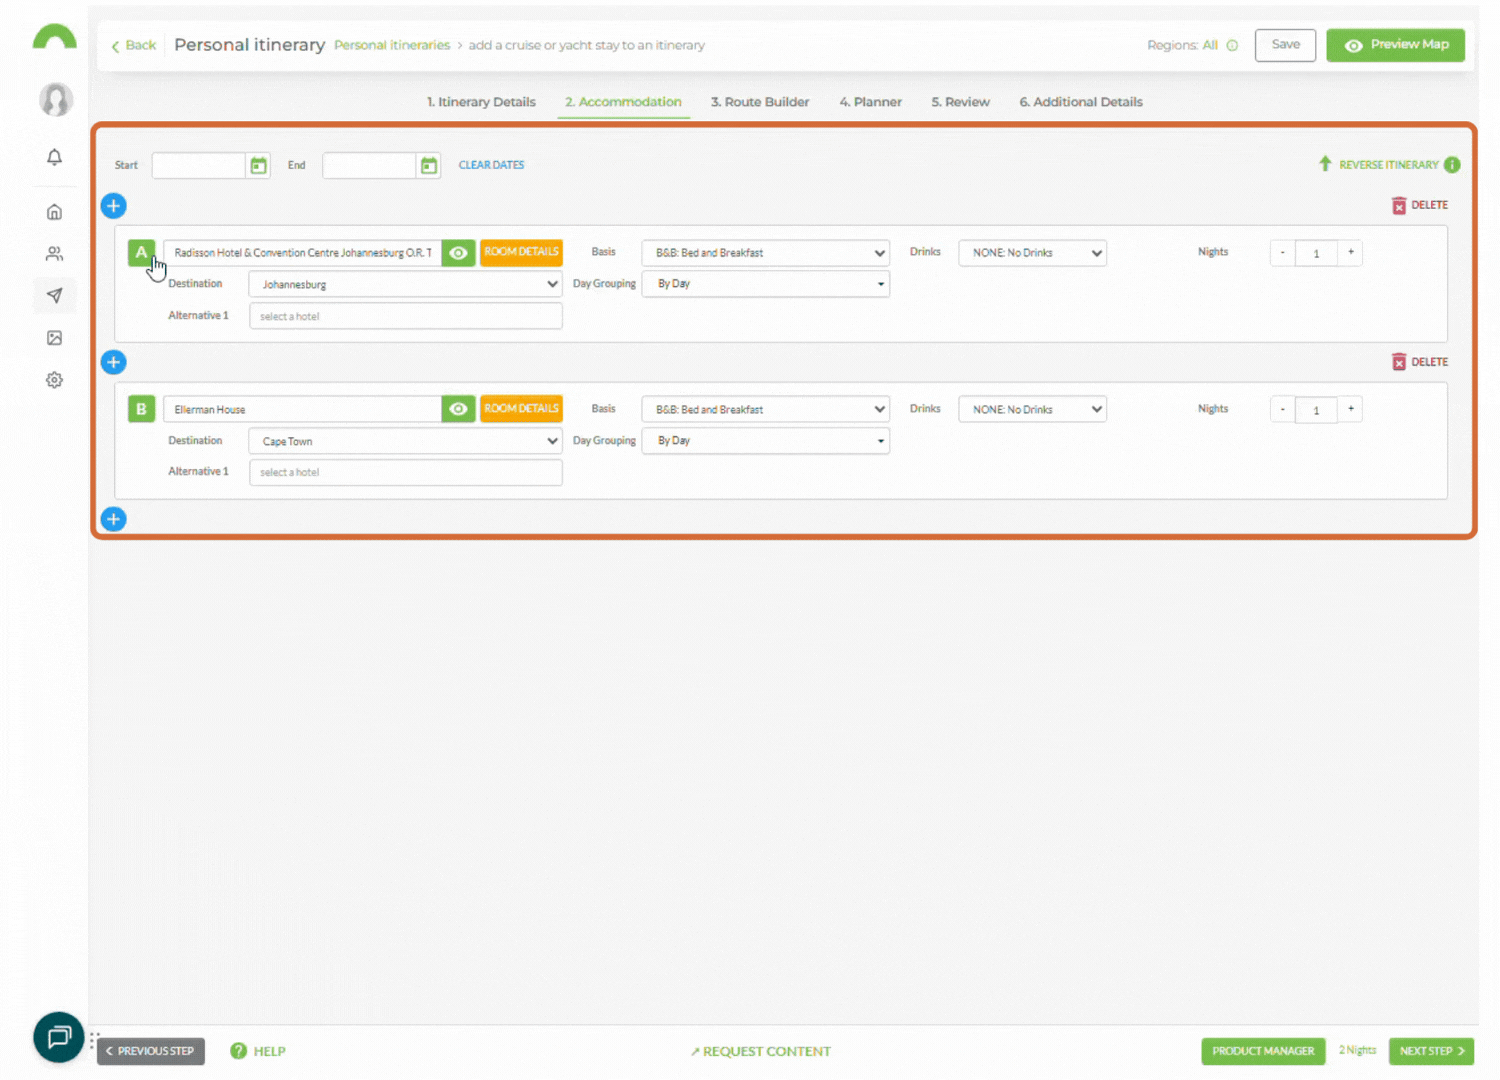Image resolution: width=1500 pixels, height=1080 pixels.
Task: Click Reverse Itinerary
Action: click(1380, 165)
